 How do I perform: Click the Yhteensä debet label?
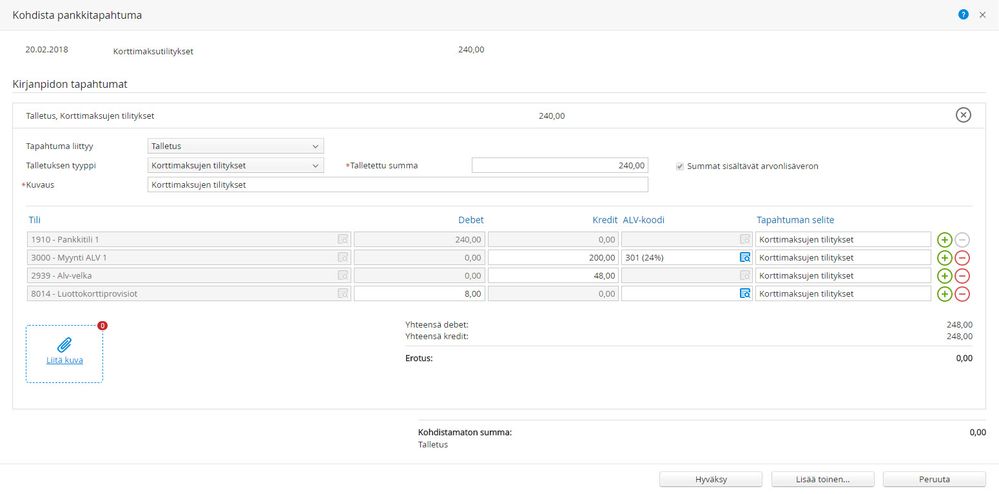click(437, 324)
